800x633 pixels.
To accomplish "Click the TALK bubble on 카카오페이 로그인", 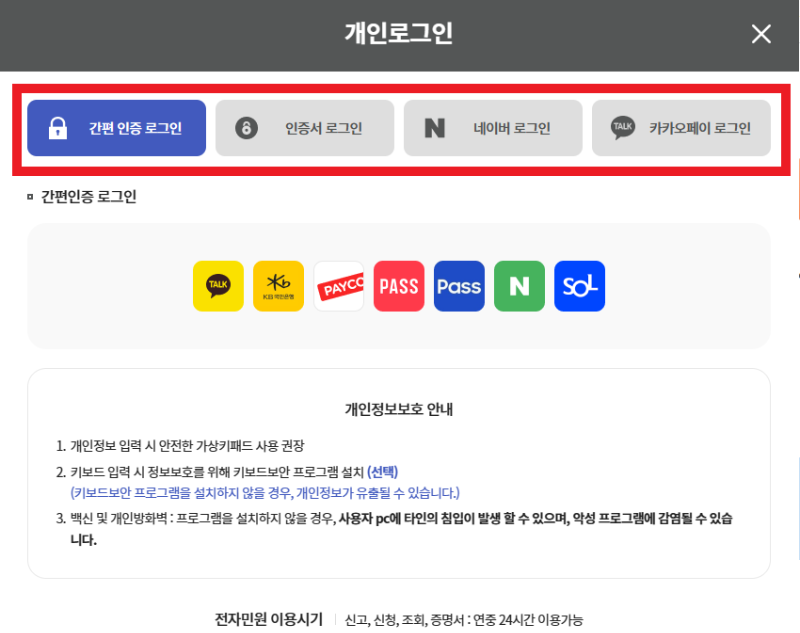I will pyautogui.click(x=623, y=127).
